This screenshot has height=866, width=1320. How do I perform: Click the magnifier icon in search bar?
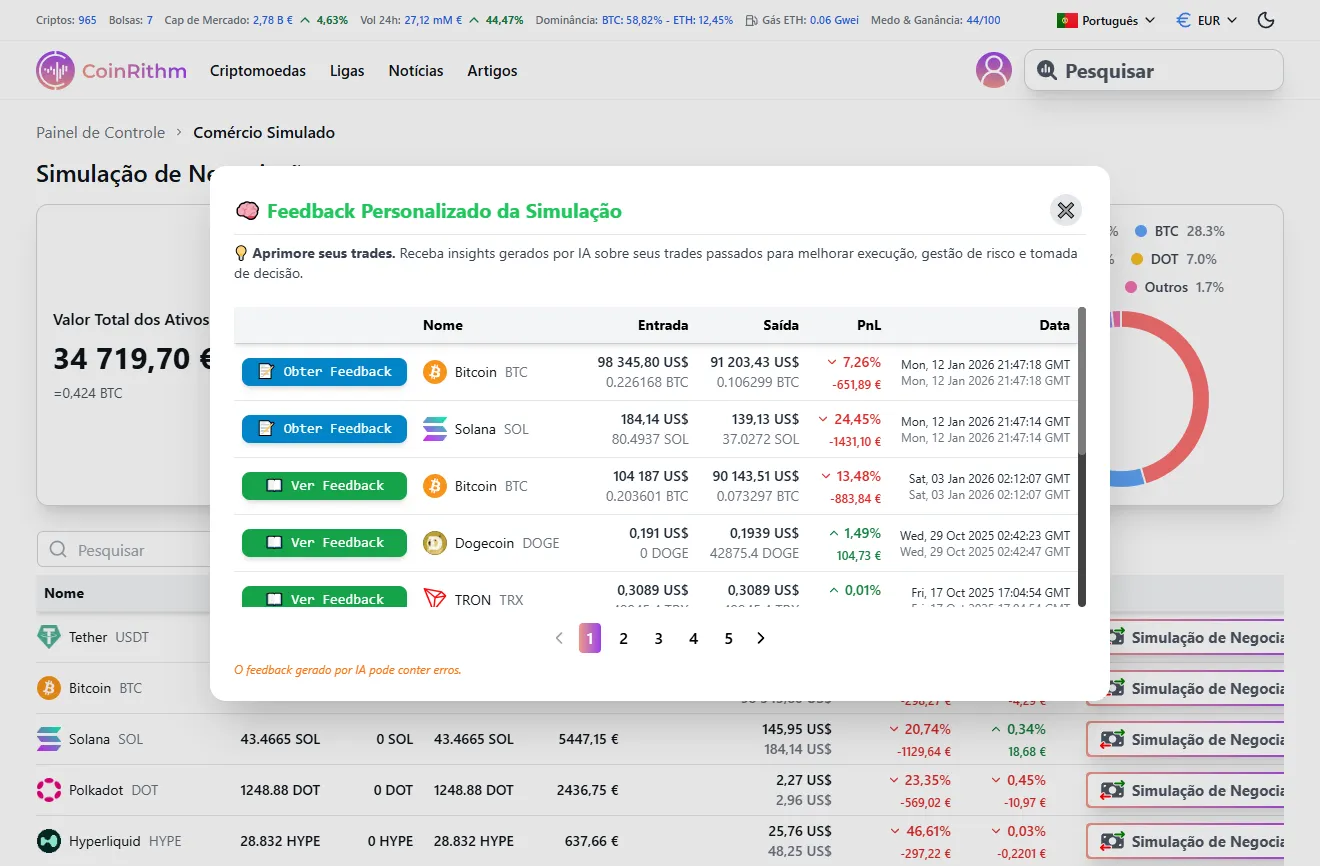point(1045,70)
